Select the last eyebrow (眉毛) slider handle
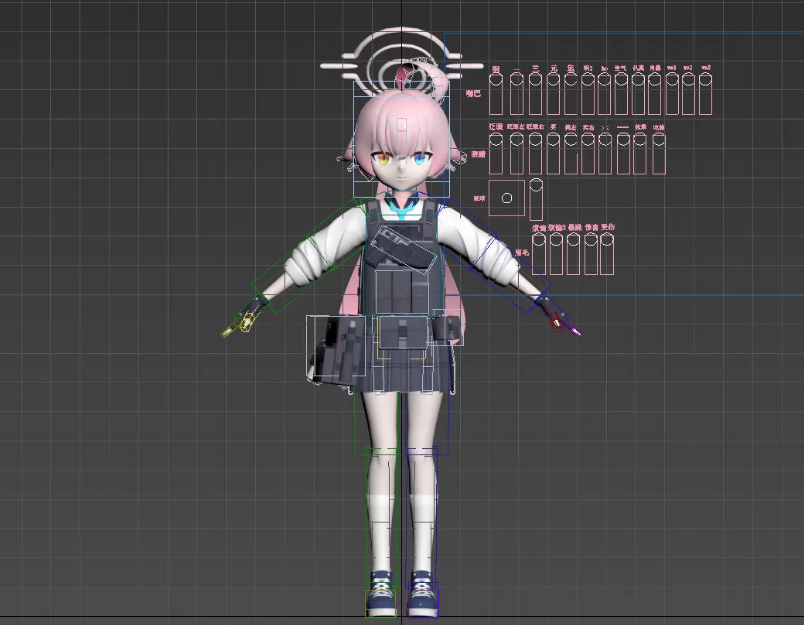 607,239
